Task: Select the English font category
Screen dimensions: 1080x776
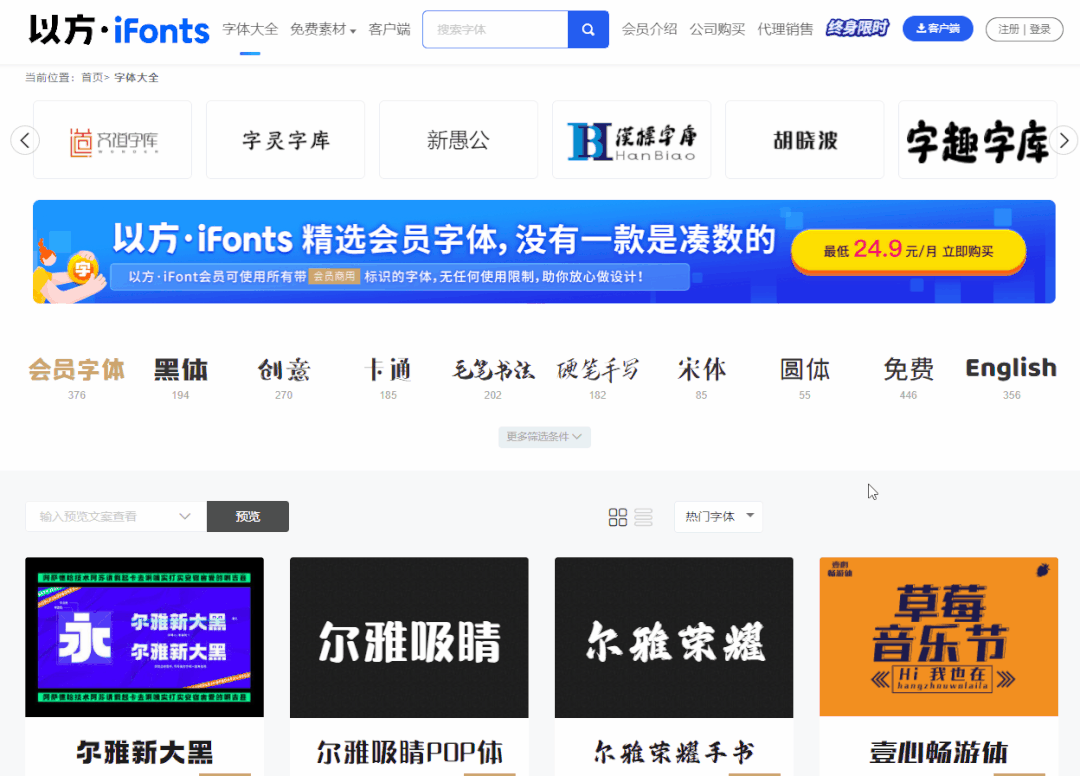Action: (x=1011, y=377)
